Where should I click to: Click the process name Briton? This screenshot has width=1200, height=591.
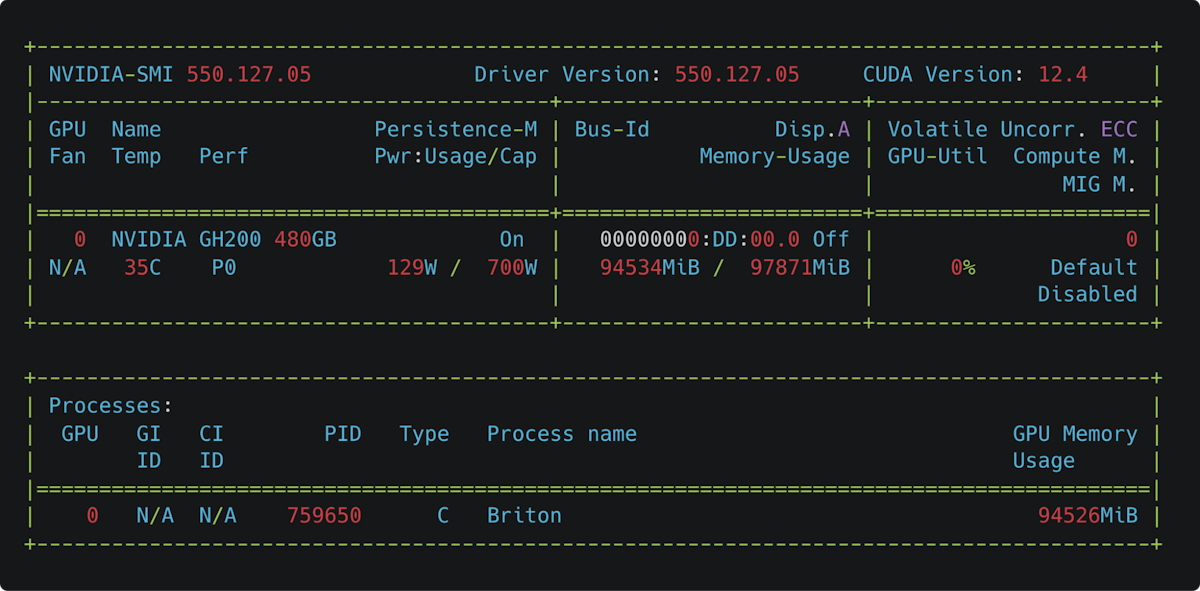coord(524,515)
